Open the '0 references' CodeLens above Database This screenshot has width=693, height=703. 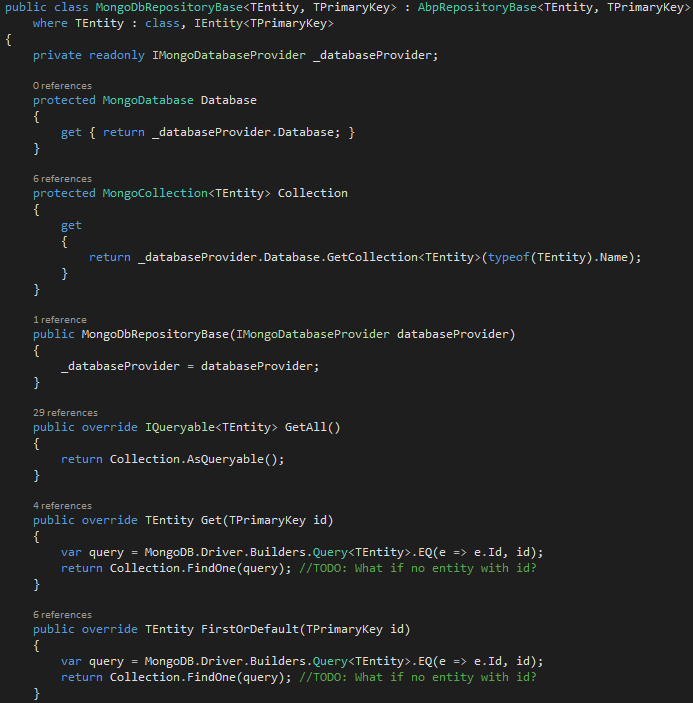tap(62, 86)
